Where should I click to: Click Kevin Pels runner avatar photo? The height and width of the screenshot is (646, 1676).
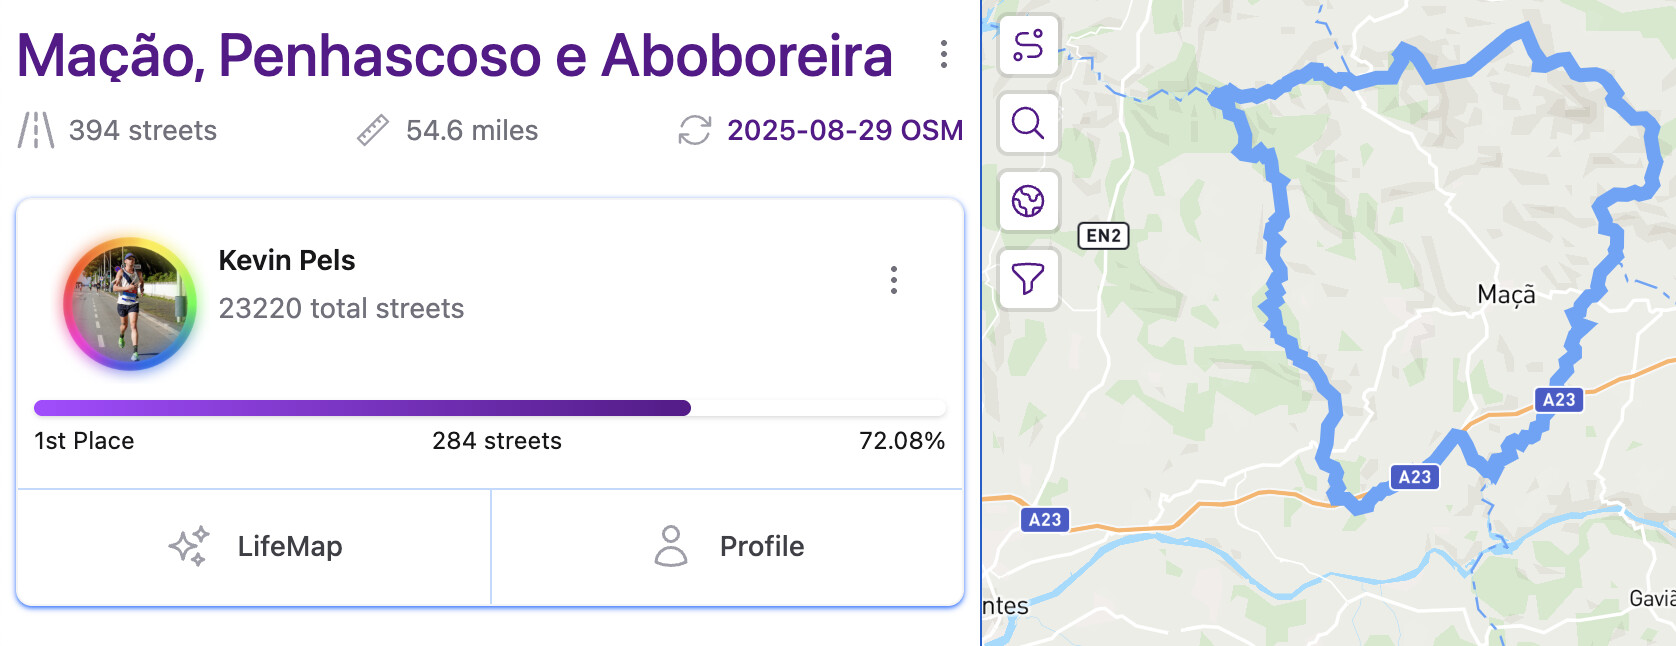pyautogui.click(x=130, y=304)
